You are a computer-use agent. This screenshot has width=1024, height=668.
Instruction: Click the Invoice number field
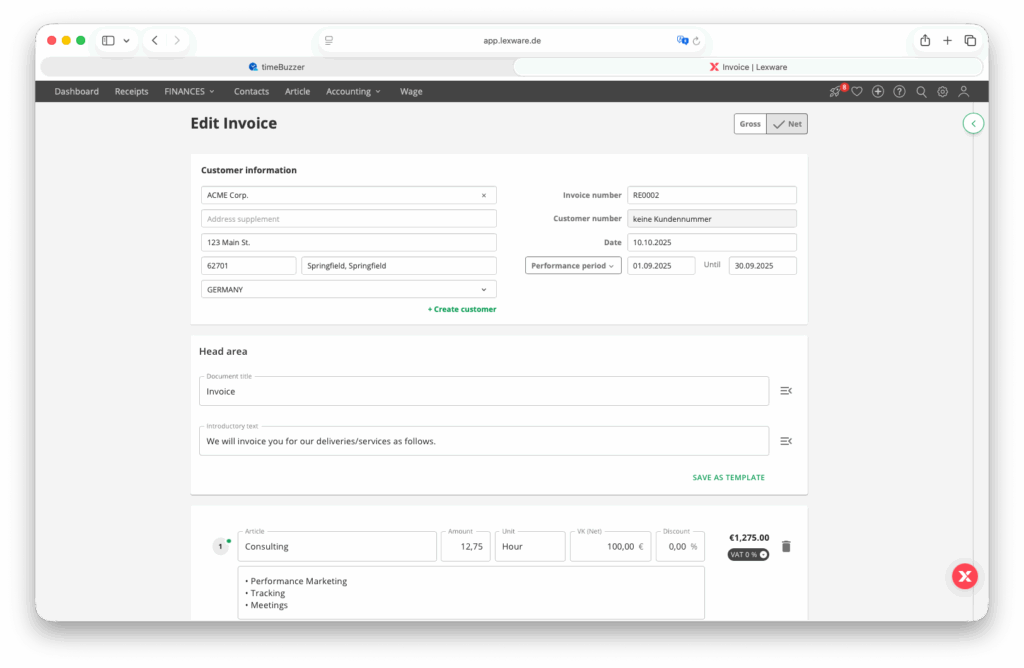point(711,195)
